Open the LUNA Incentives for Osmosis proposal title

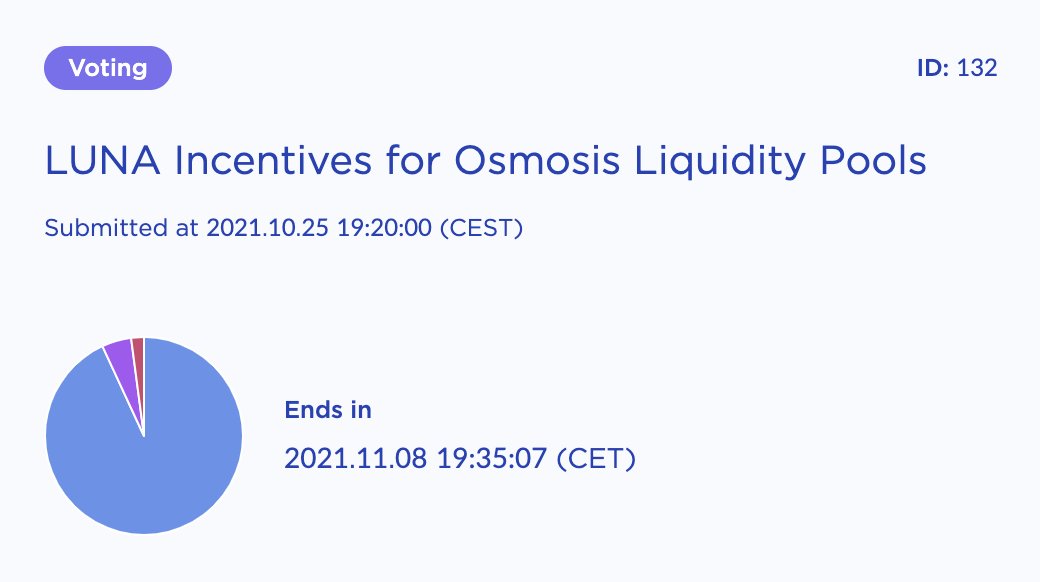[486, 161]
